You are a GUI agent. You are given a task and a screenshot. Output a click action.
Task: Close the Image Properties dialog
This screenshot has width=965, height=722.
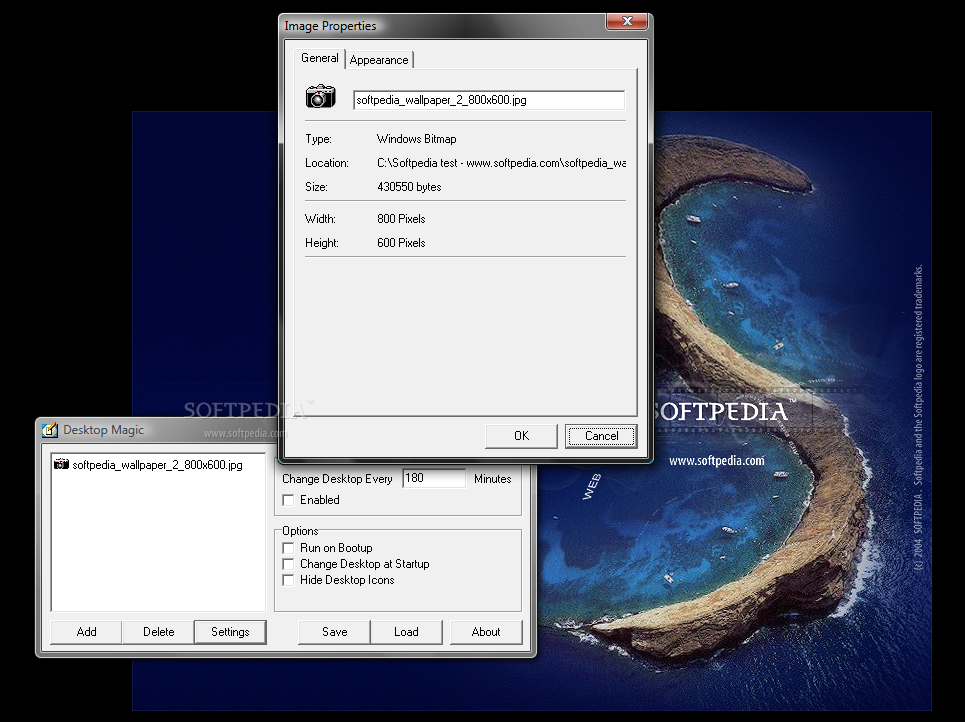pyautogui.click(x=627, y=22)
